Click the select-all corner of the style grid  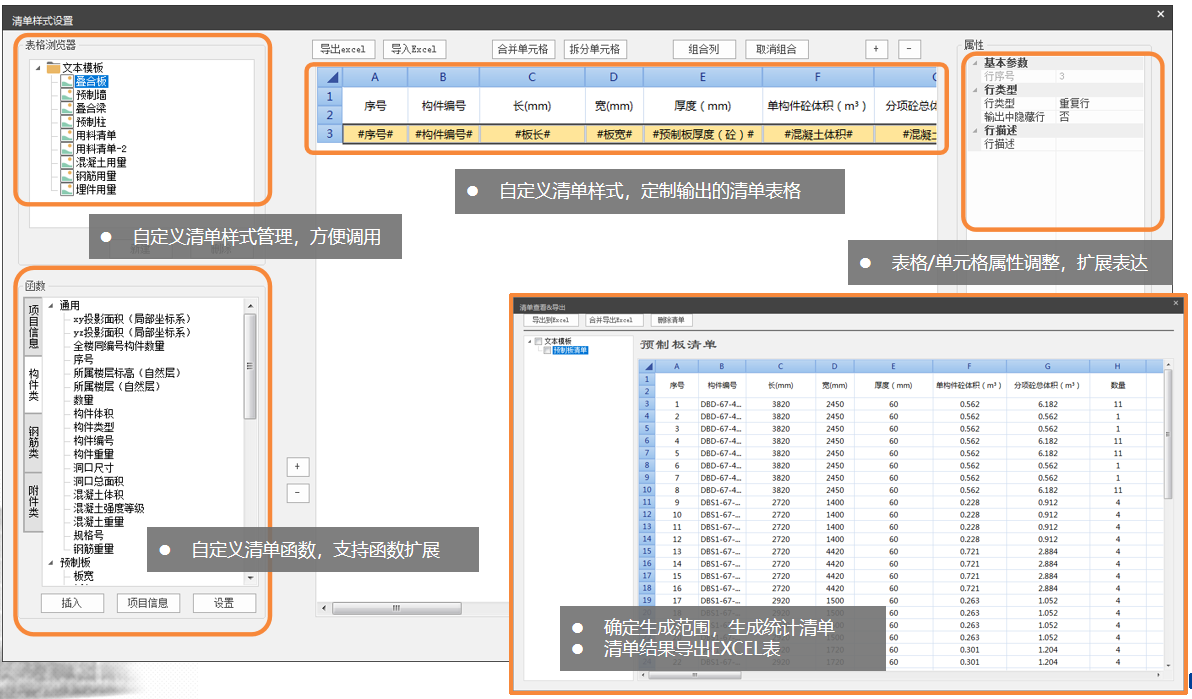pos(330,77)
